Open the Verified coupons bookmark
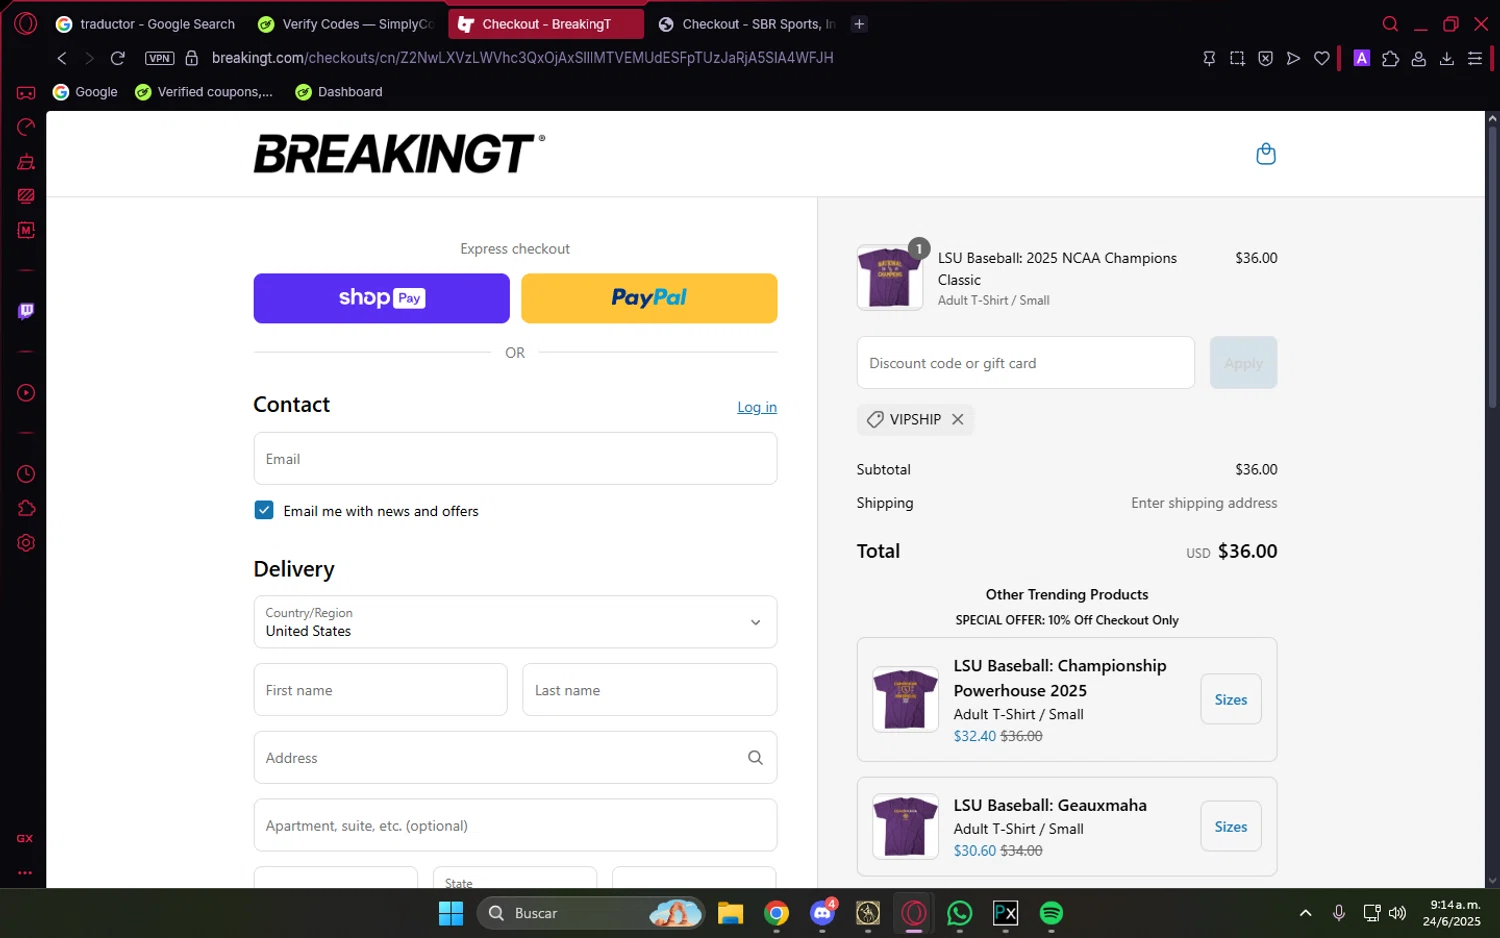 [204, 92]
